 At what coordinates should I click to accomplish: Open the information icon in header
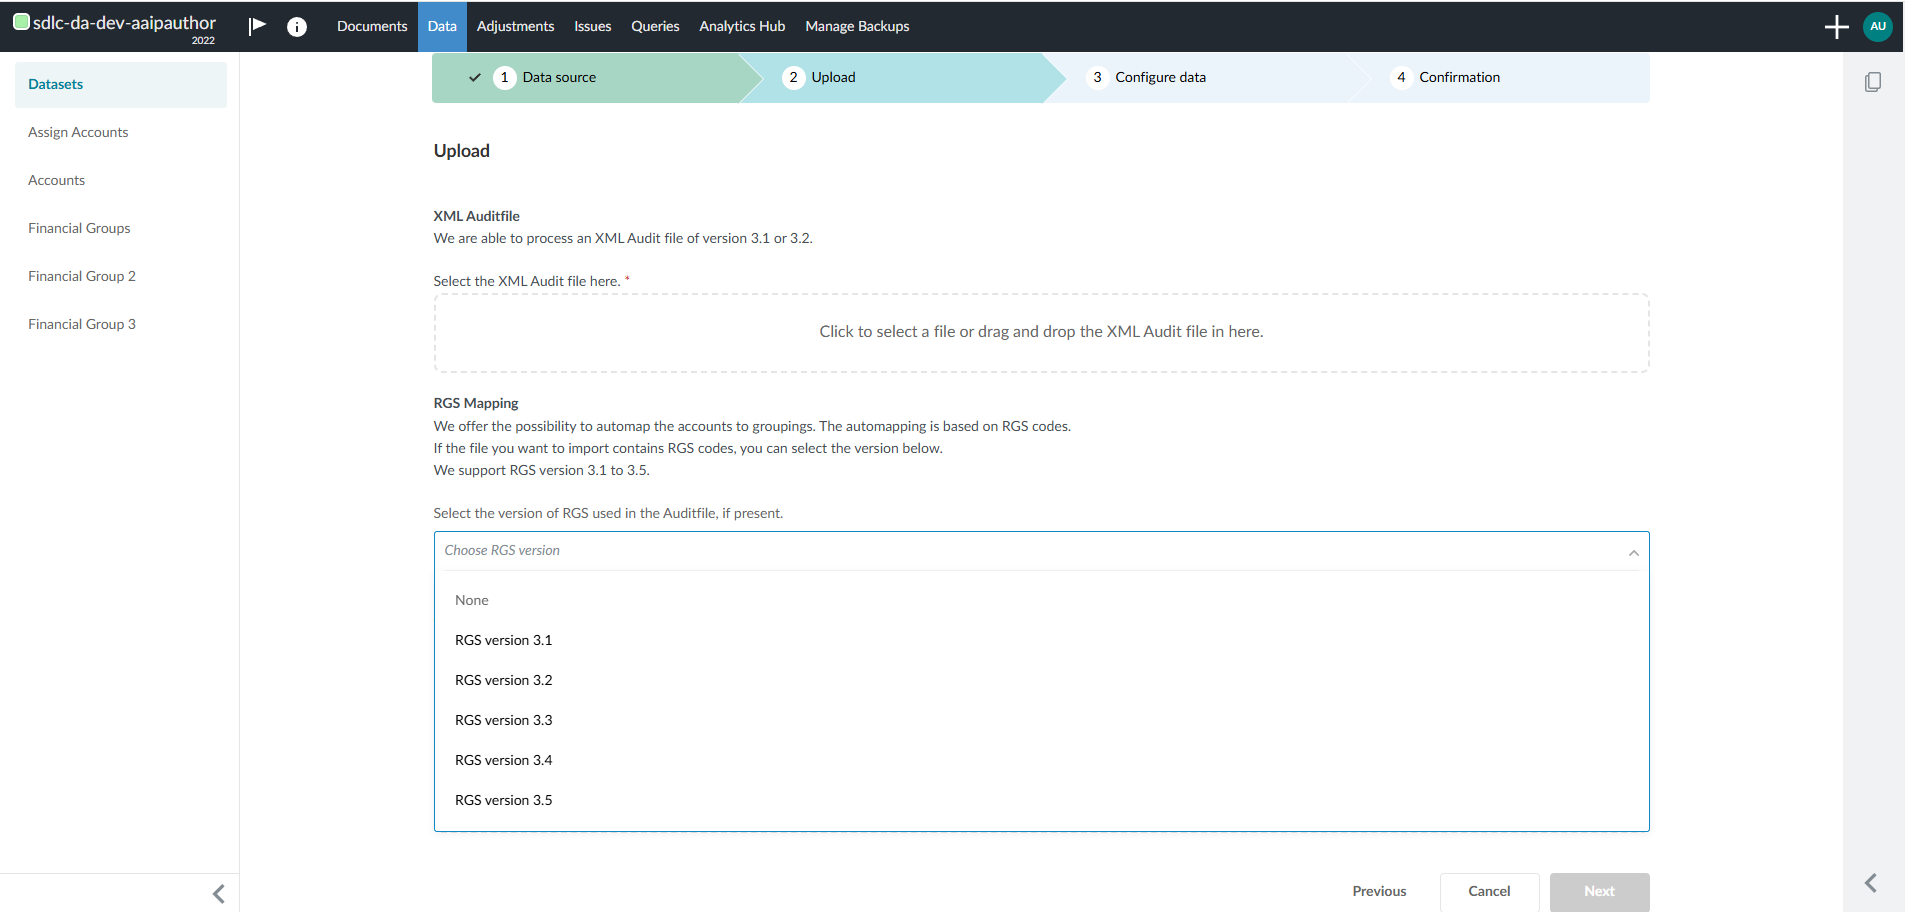(297, 27)
